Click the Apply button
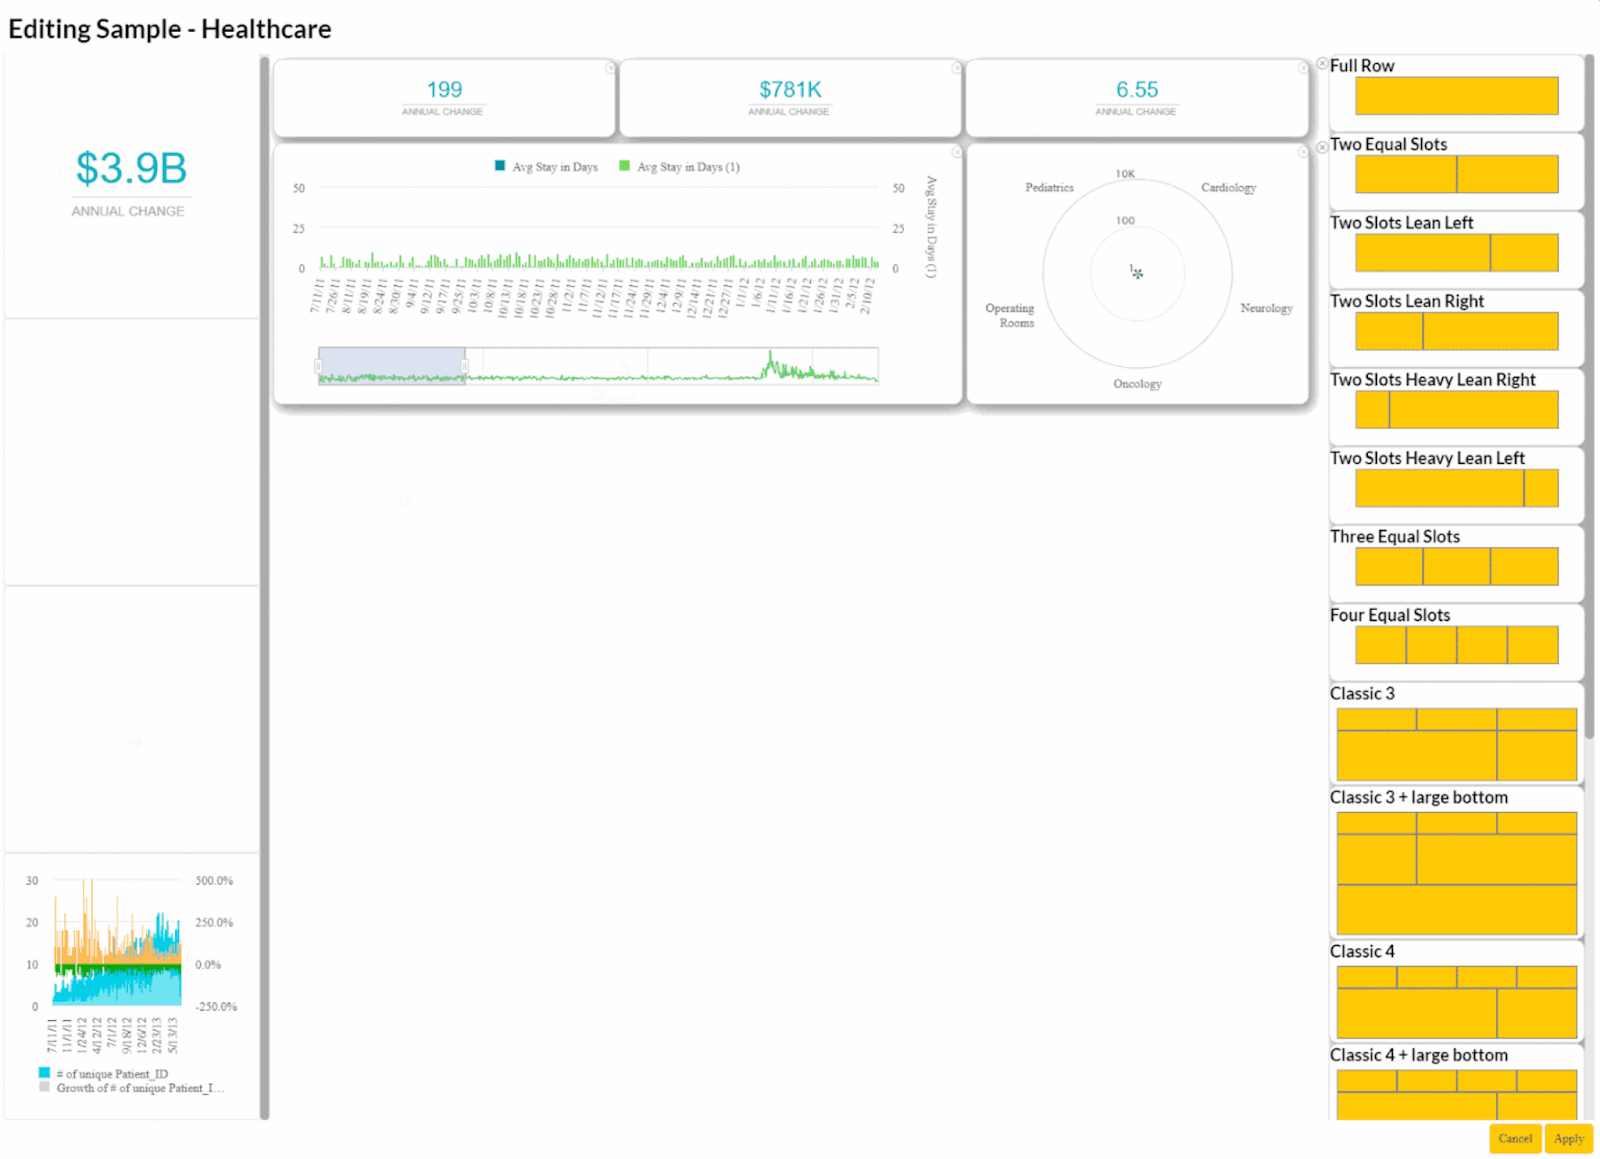Image resolution: width=1600 pixels, height=1159 pixels. [x=1568, y=1138]
